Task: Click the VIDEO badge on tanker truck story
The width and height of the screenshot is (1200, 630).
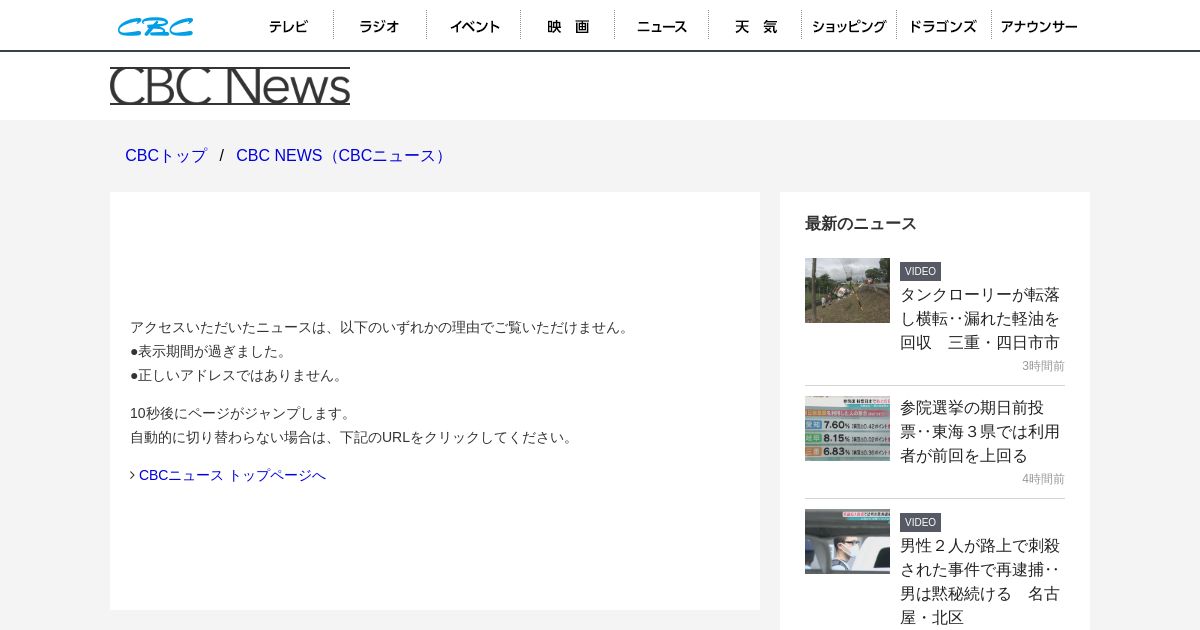Action: (x=920, y=271)
